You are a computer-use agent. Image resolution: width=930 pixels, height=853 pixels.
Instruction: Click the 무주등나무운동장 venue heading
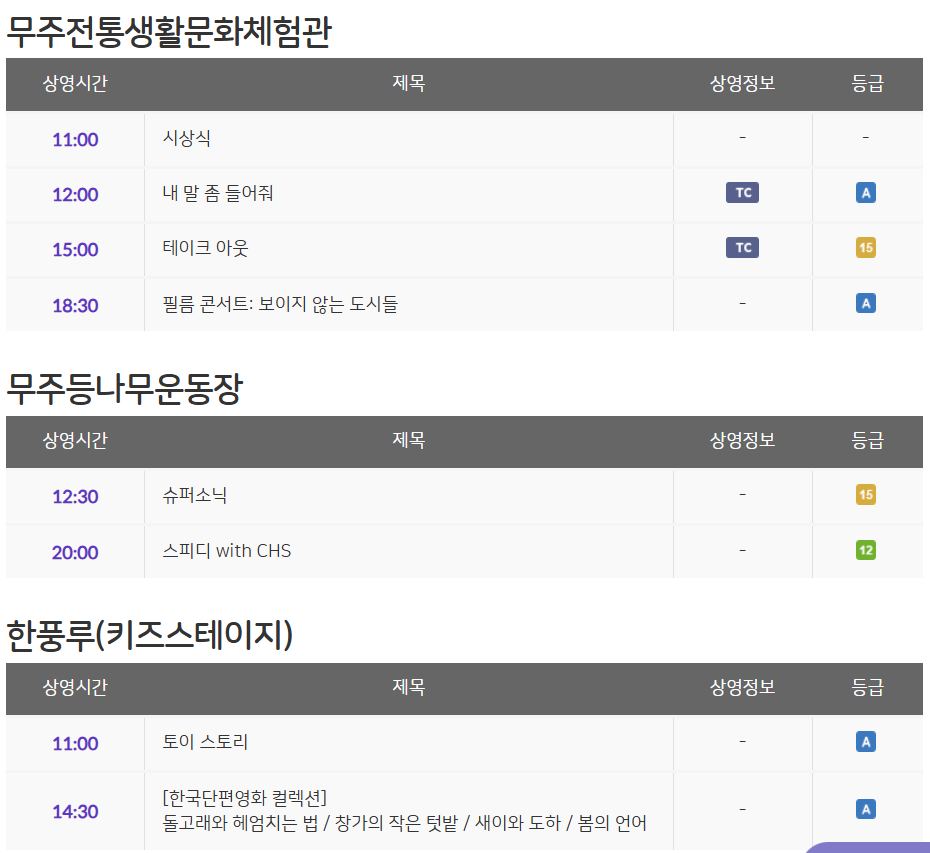click(x=125, y=389)
